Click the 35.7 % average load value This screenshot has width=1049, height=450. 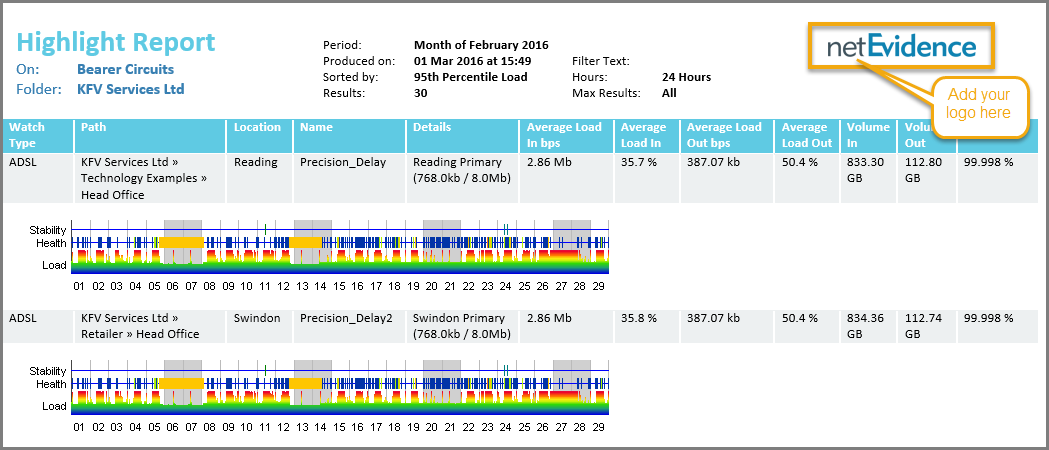click(638, 162)
